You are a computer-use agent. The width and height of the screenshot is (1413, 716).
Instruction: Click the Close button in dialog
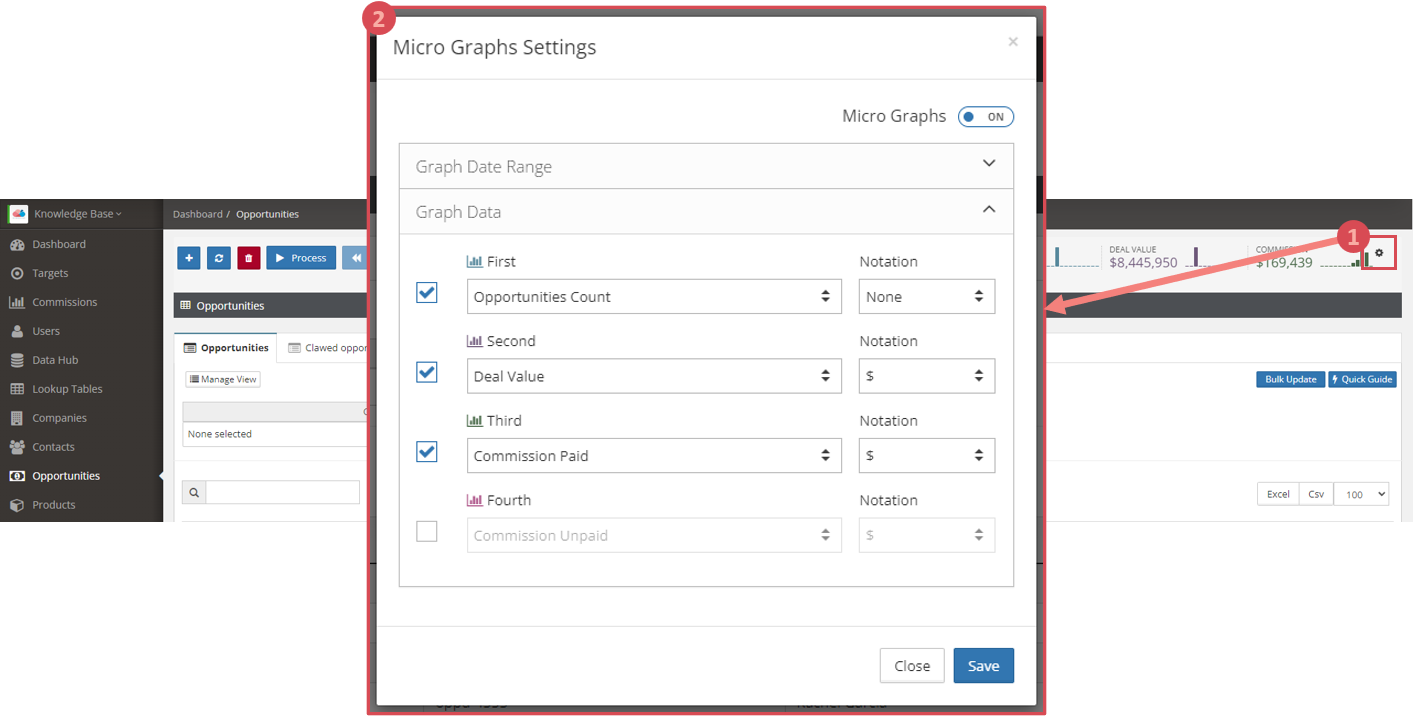(x=912, y=666)
